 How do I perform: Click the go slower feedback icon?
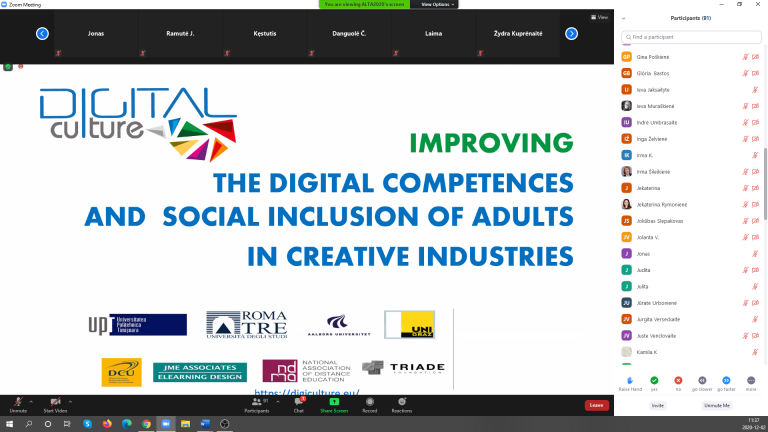702,383
